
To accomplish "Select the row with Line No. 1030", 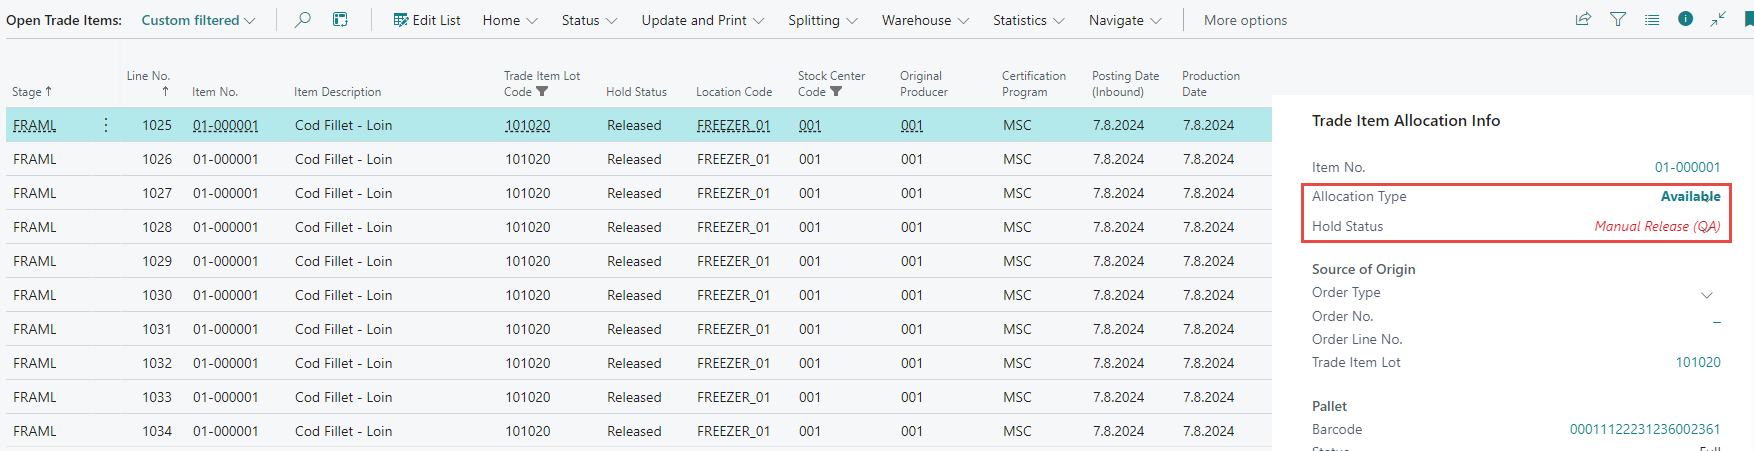I will [157, 295].
